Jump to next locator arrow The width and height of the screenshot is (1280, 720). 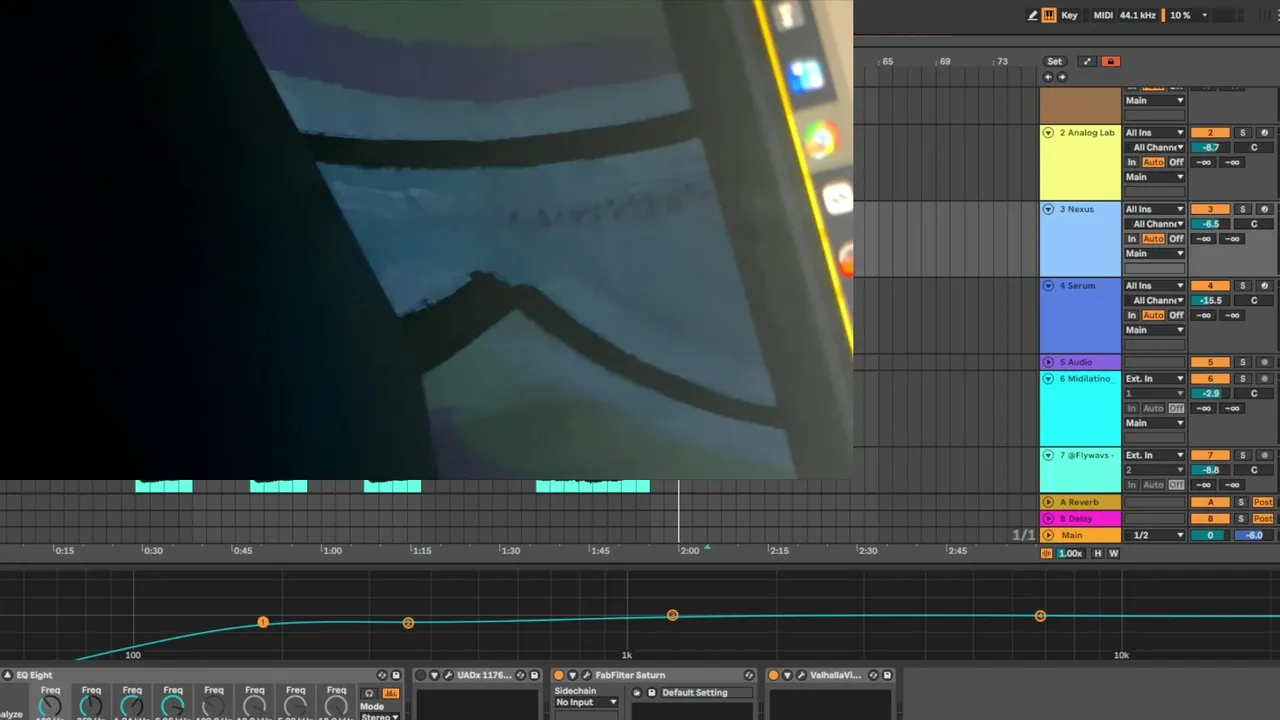1062,77
